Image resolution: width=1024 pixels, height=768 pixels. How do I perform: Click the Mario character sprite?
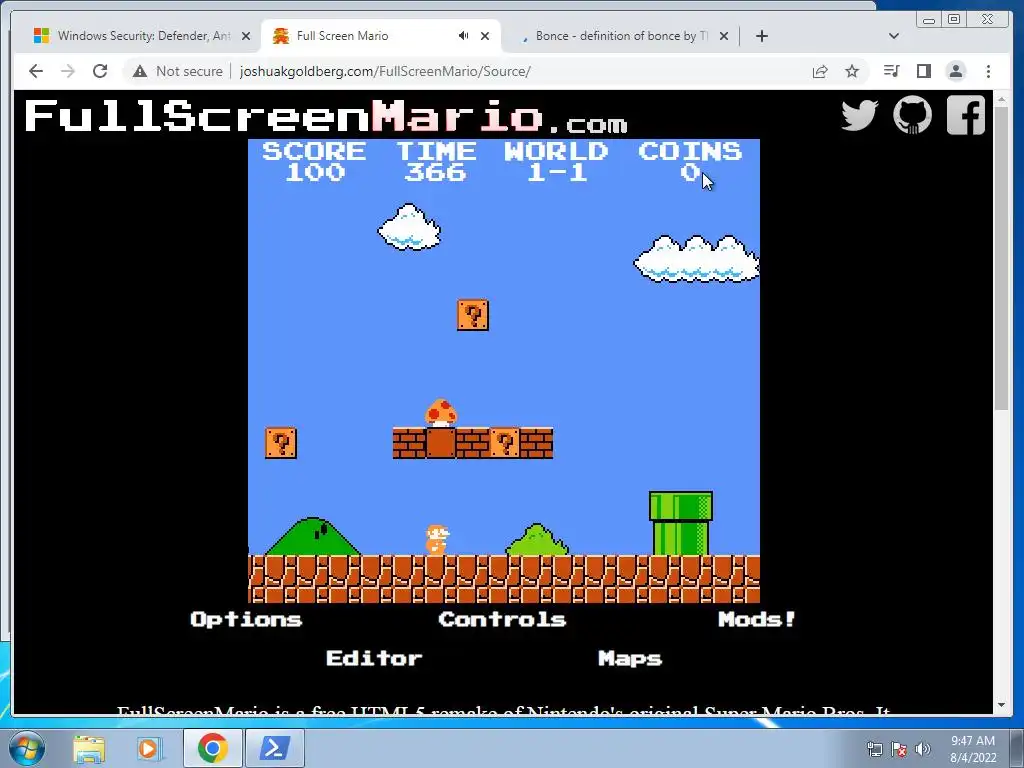pyautogui.click(x=437, y=540)
